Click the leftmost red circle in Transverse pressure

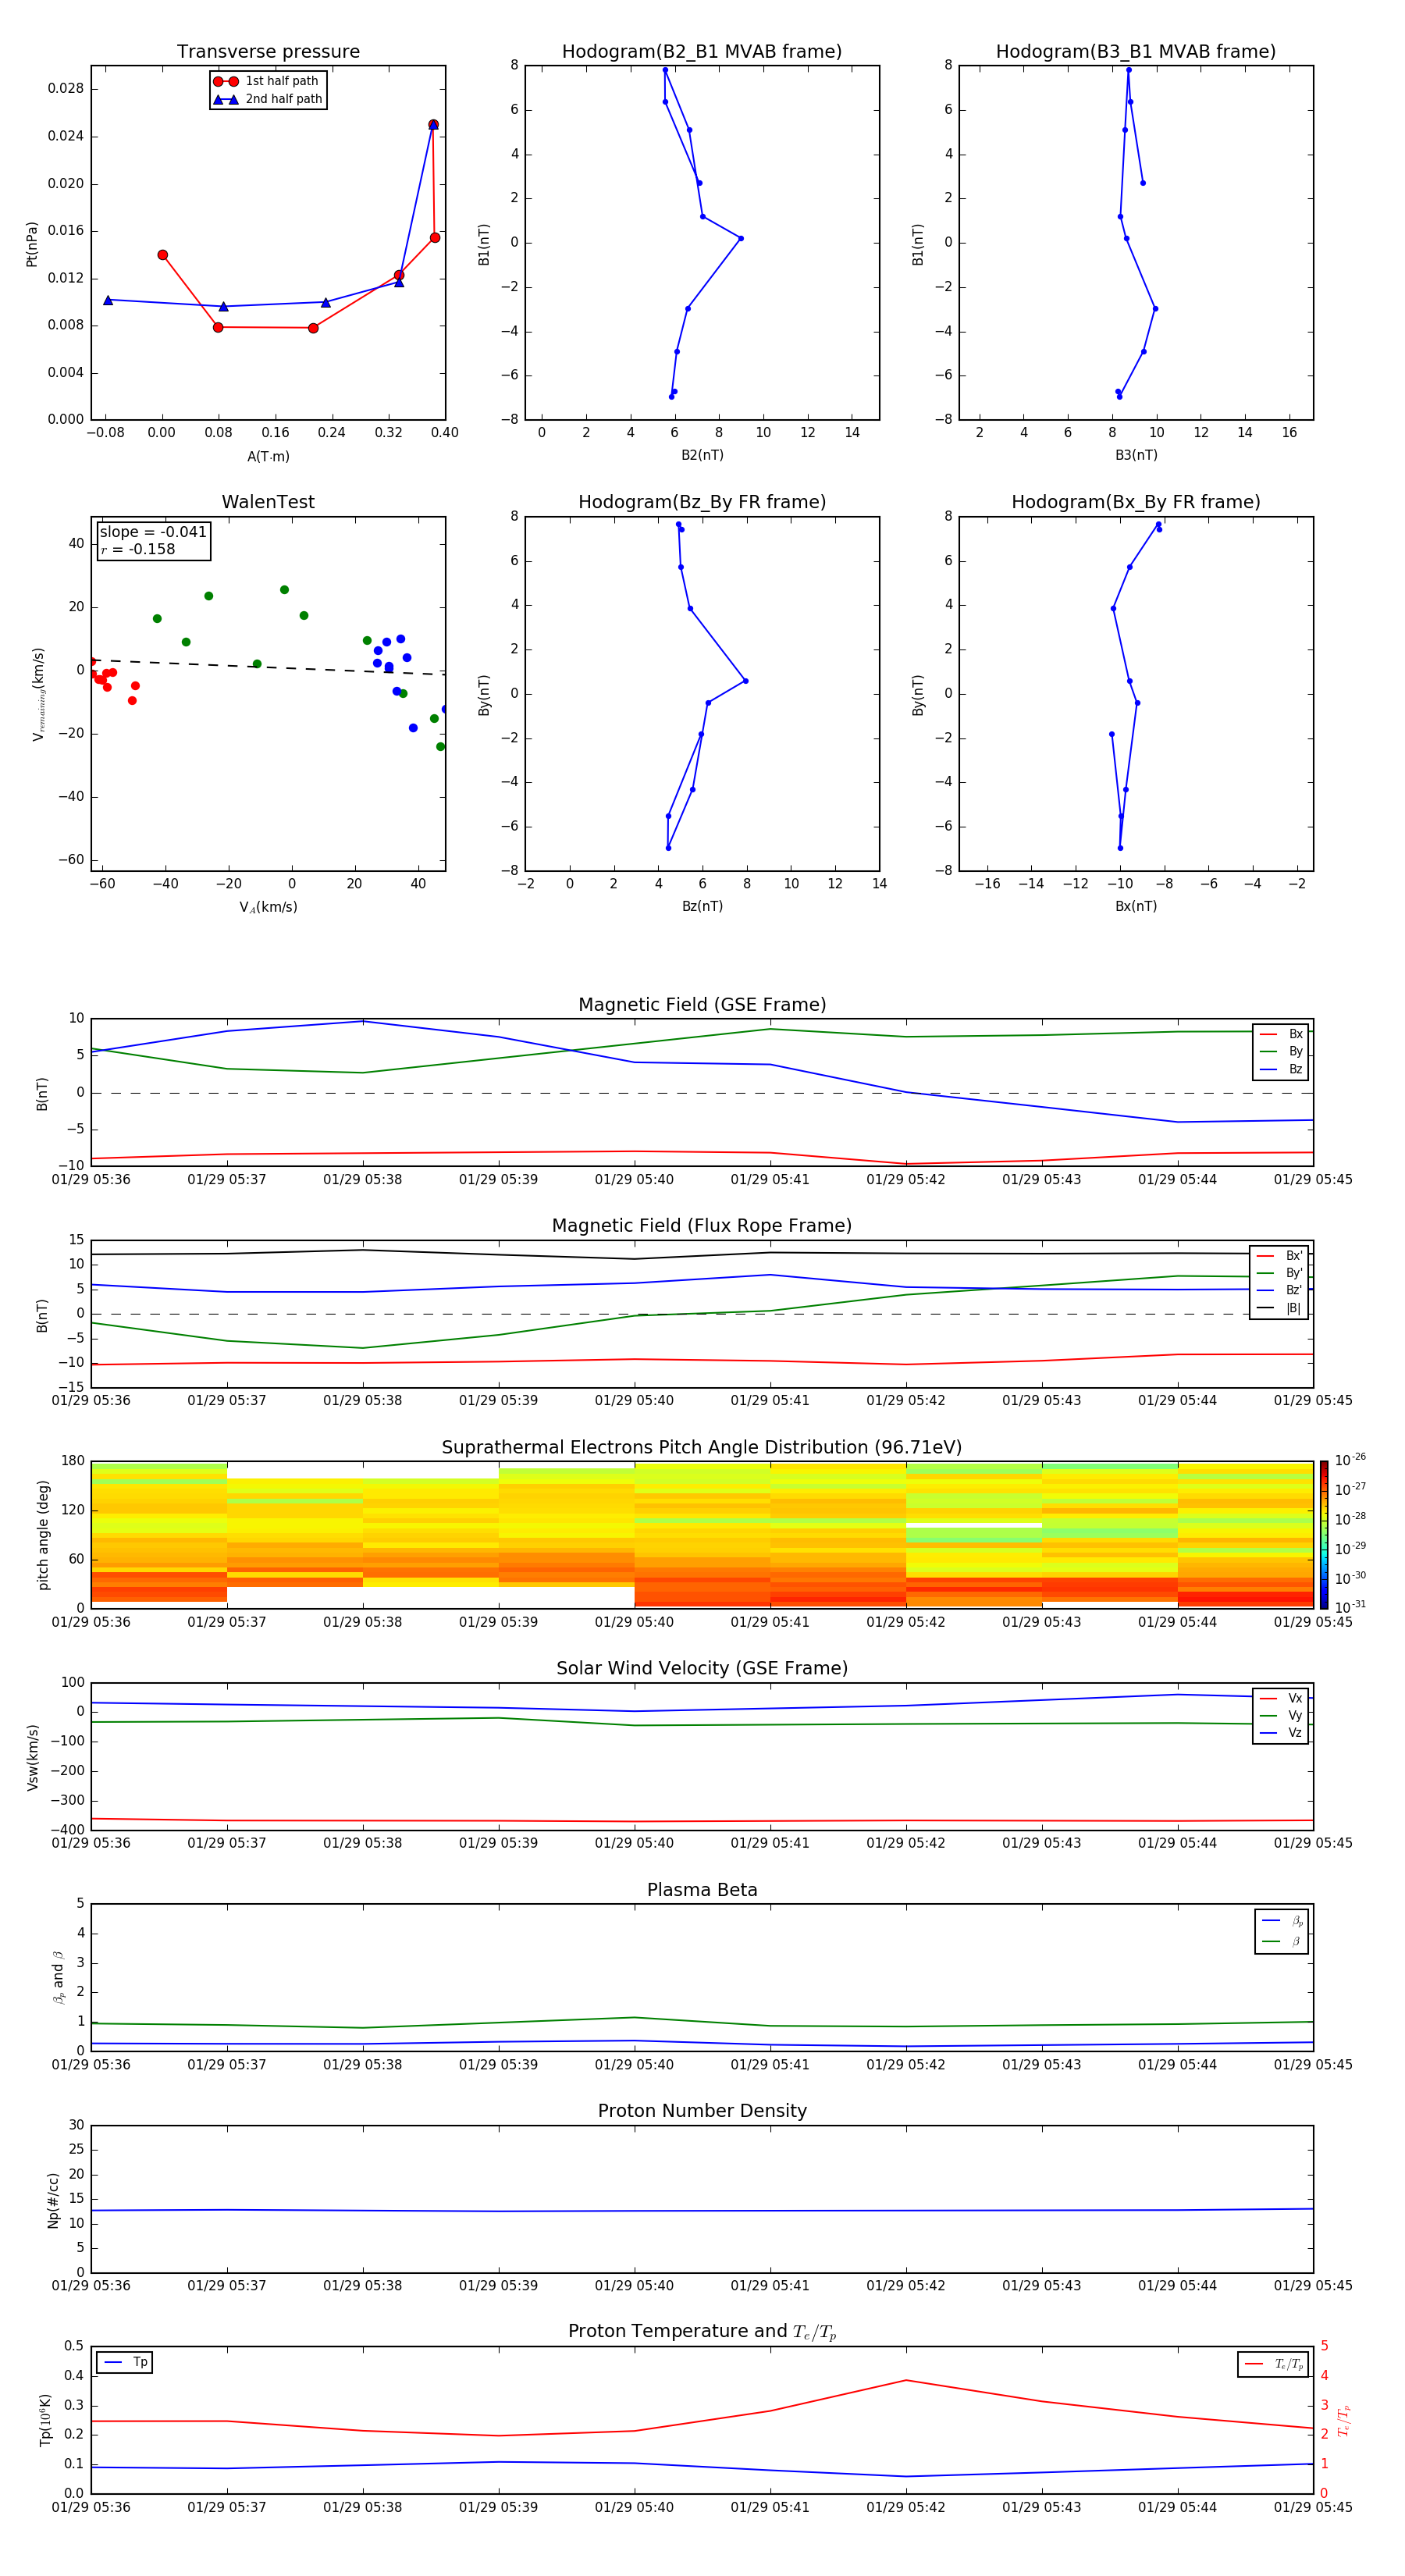(x=163, y=255)
